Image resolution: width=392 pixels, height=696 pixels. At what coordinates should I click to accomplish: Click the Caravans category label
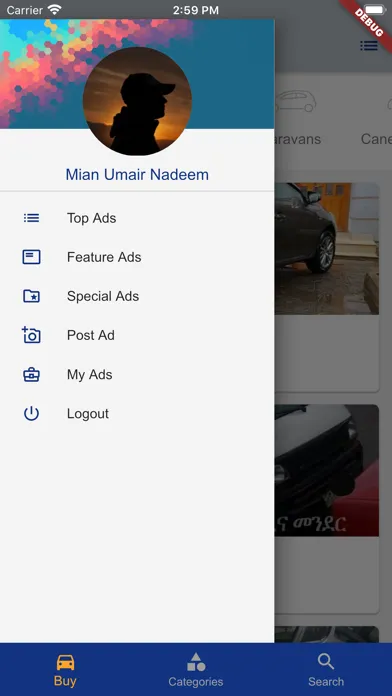click(x=297, y=139)
